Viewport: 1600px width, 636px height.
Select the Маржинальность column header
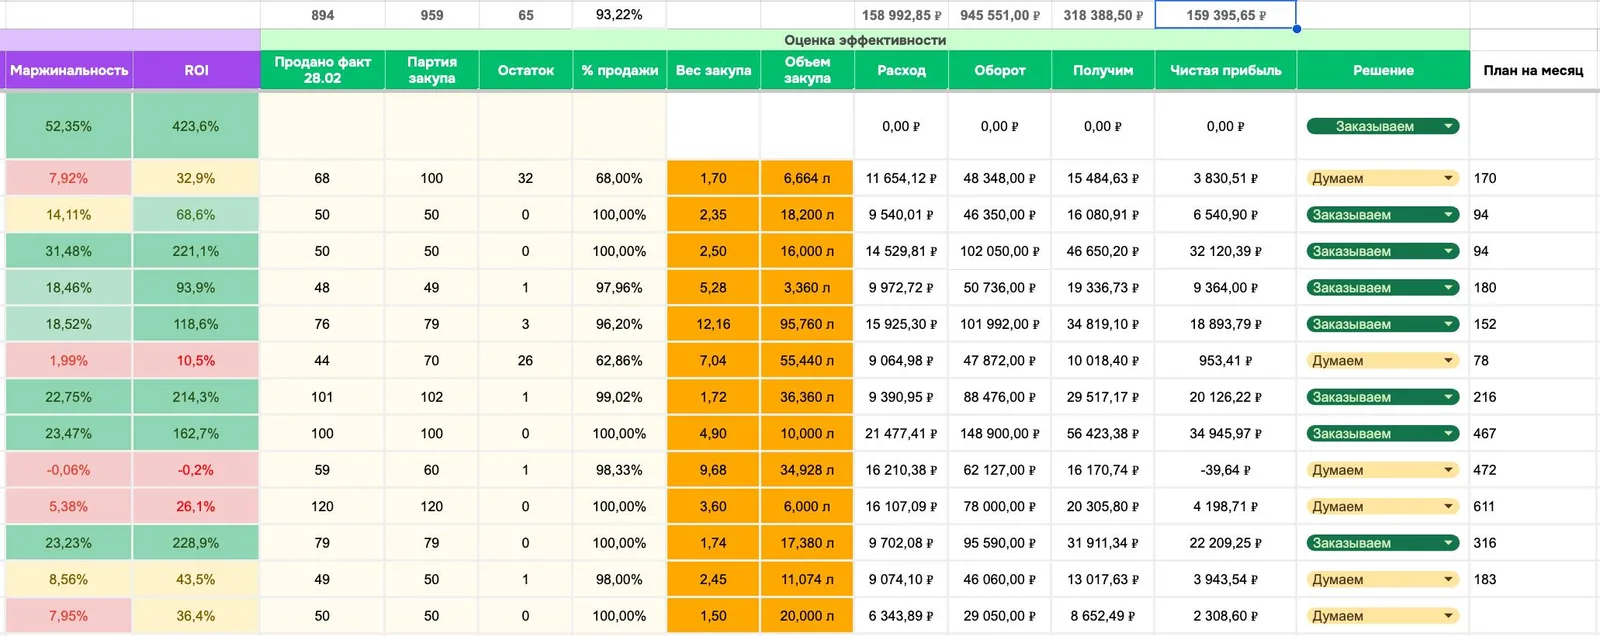(x=69, y=70)
